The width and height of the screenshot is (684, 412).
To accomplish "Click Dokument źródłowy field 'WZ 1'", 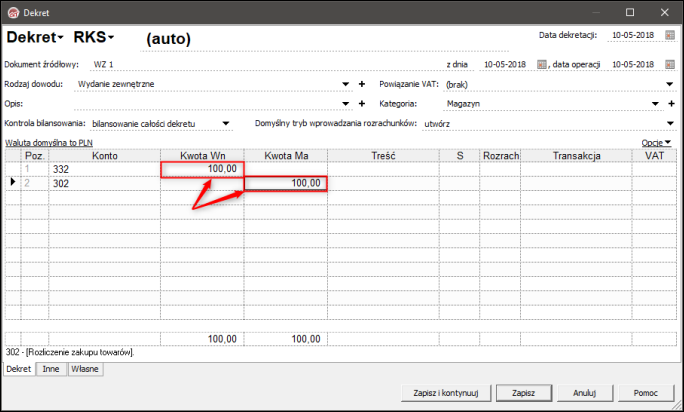I will (x=266, y=64).
